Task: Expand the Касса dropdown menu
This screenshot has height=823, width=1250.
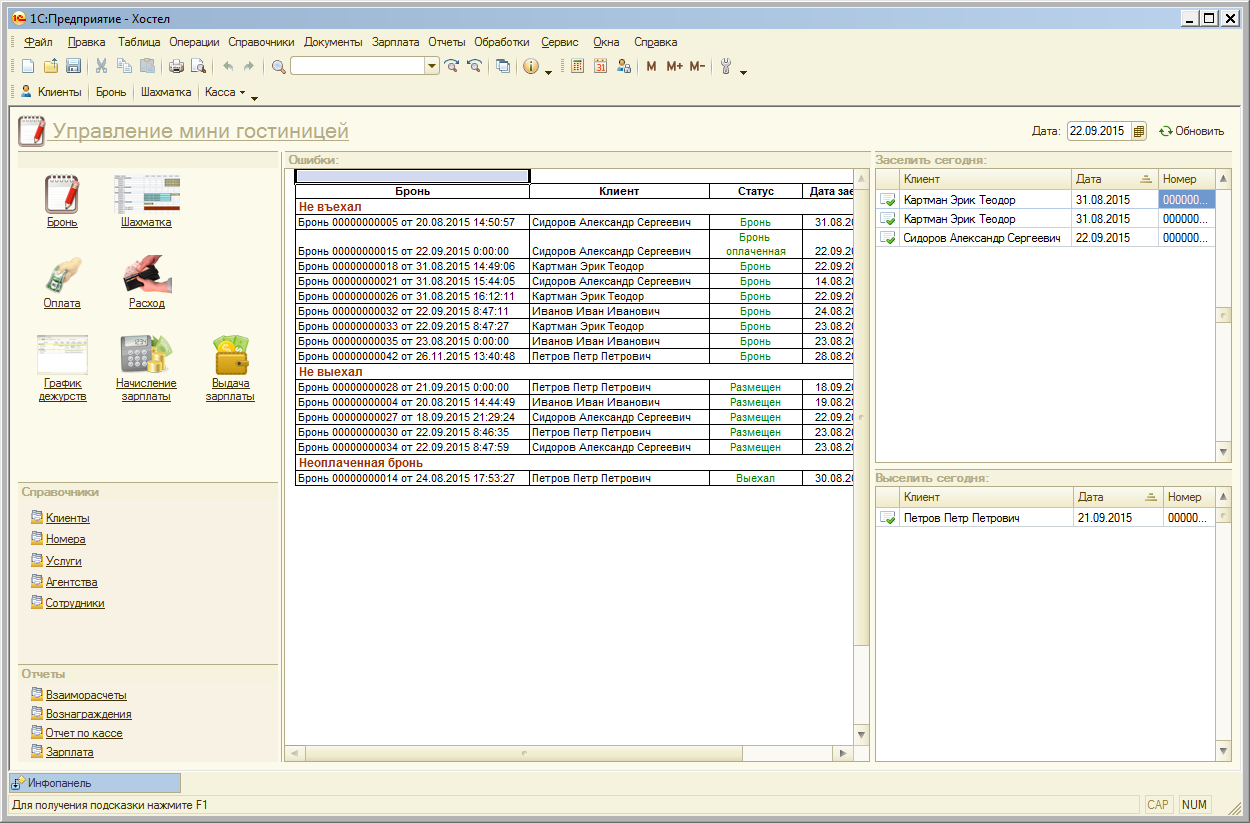Action: (225, 92)
